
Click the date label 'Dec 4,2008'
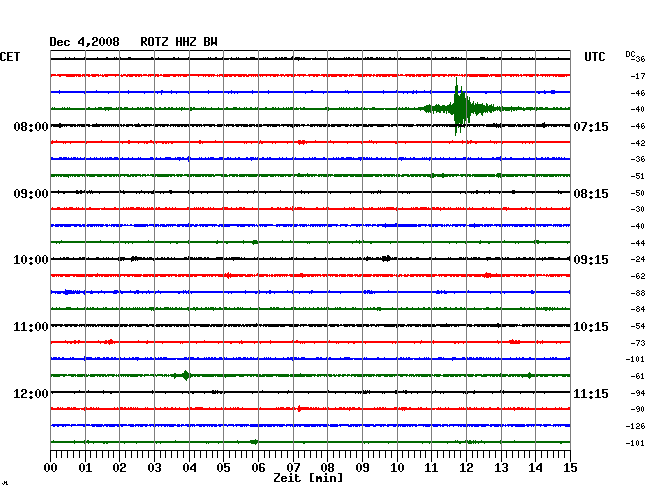(x=84, y=42)
